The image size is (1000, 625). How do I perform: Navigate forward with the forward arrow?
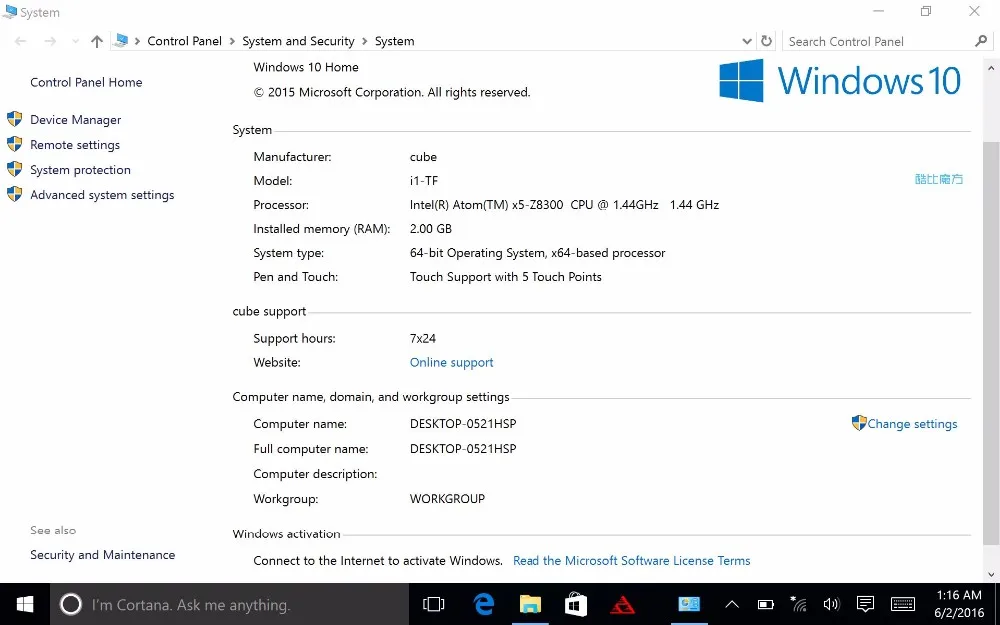tap(50, 41)
